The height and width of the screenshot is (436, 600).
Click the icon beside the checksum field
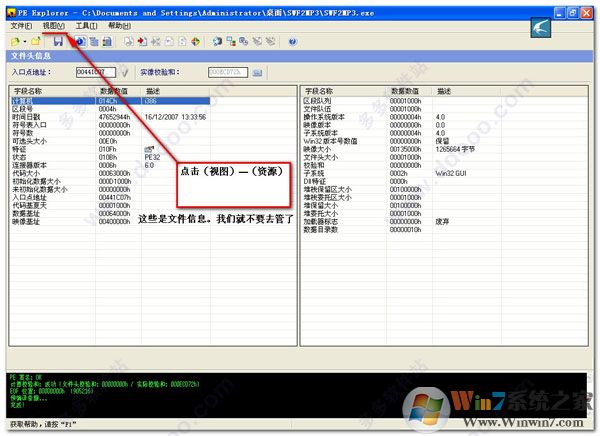pyautogui.click(x=258, y=72)
